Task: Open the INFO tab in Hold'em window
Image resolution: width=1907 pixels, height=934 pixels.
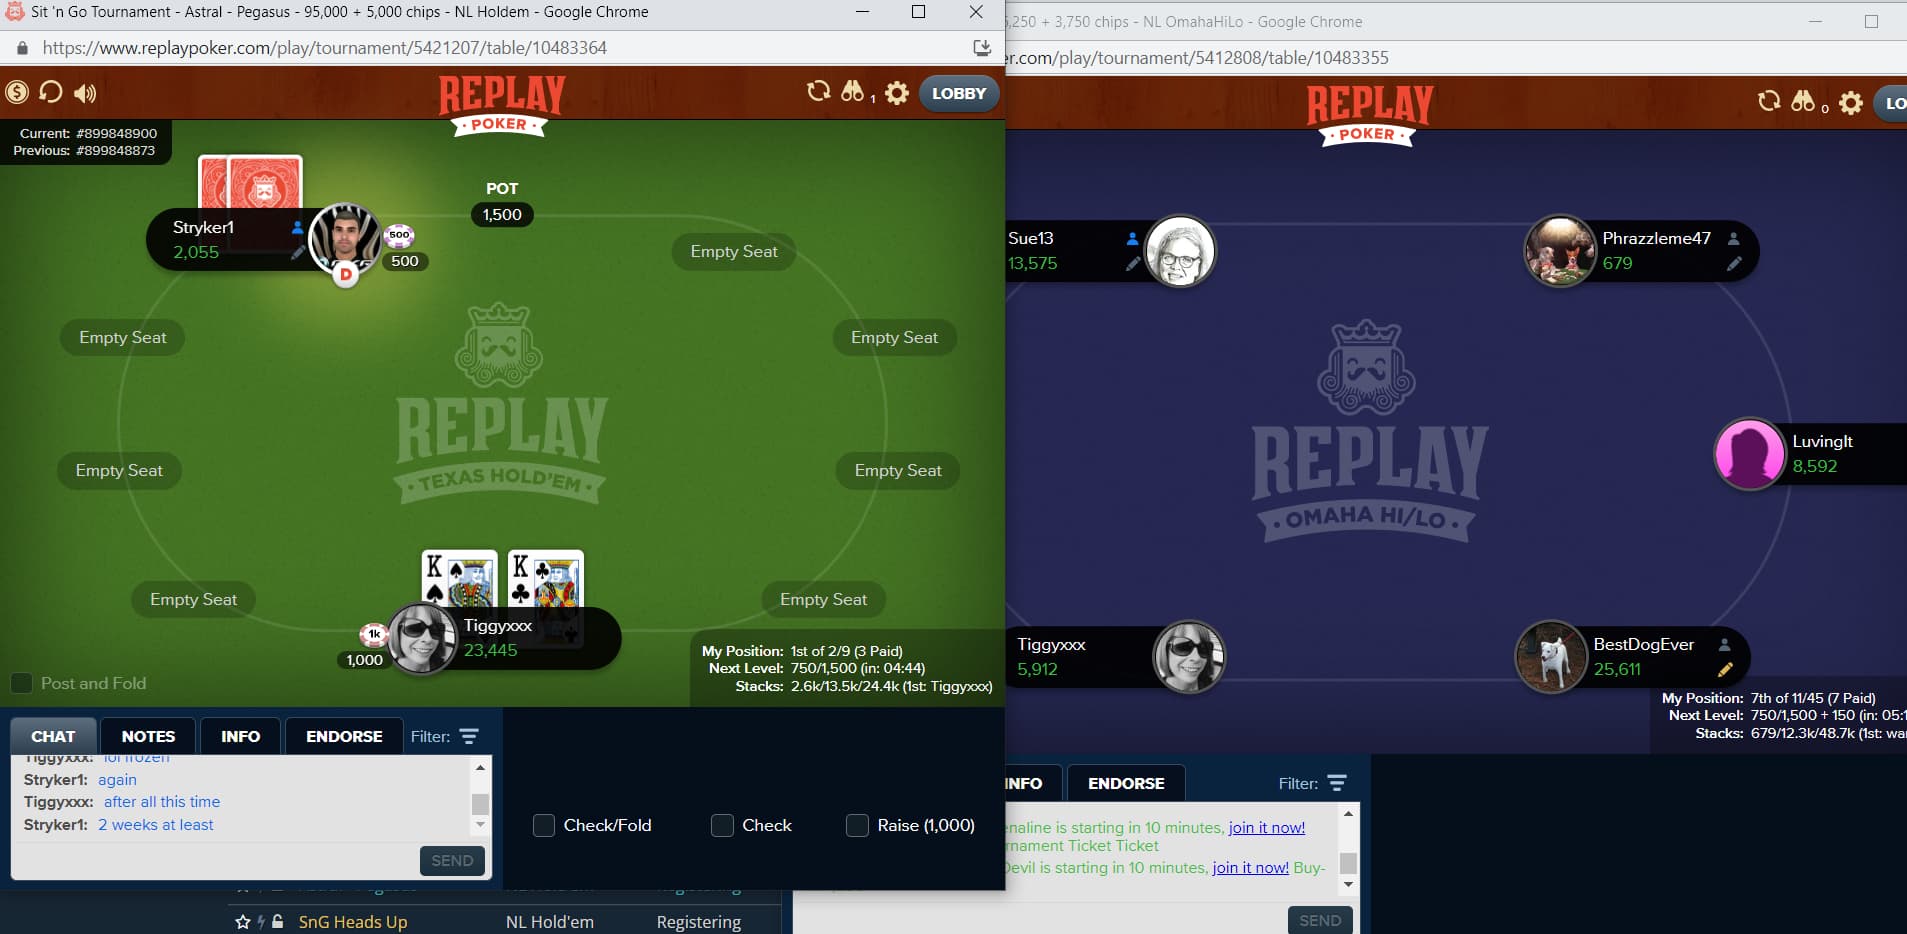Action: click(x=240, y=736)
